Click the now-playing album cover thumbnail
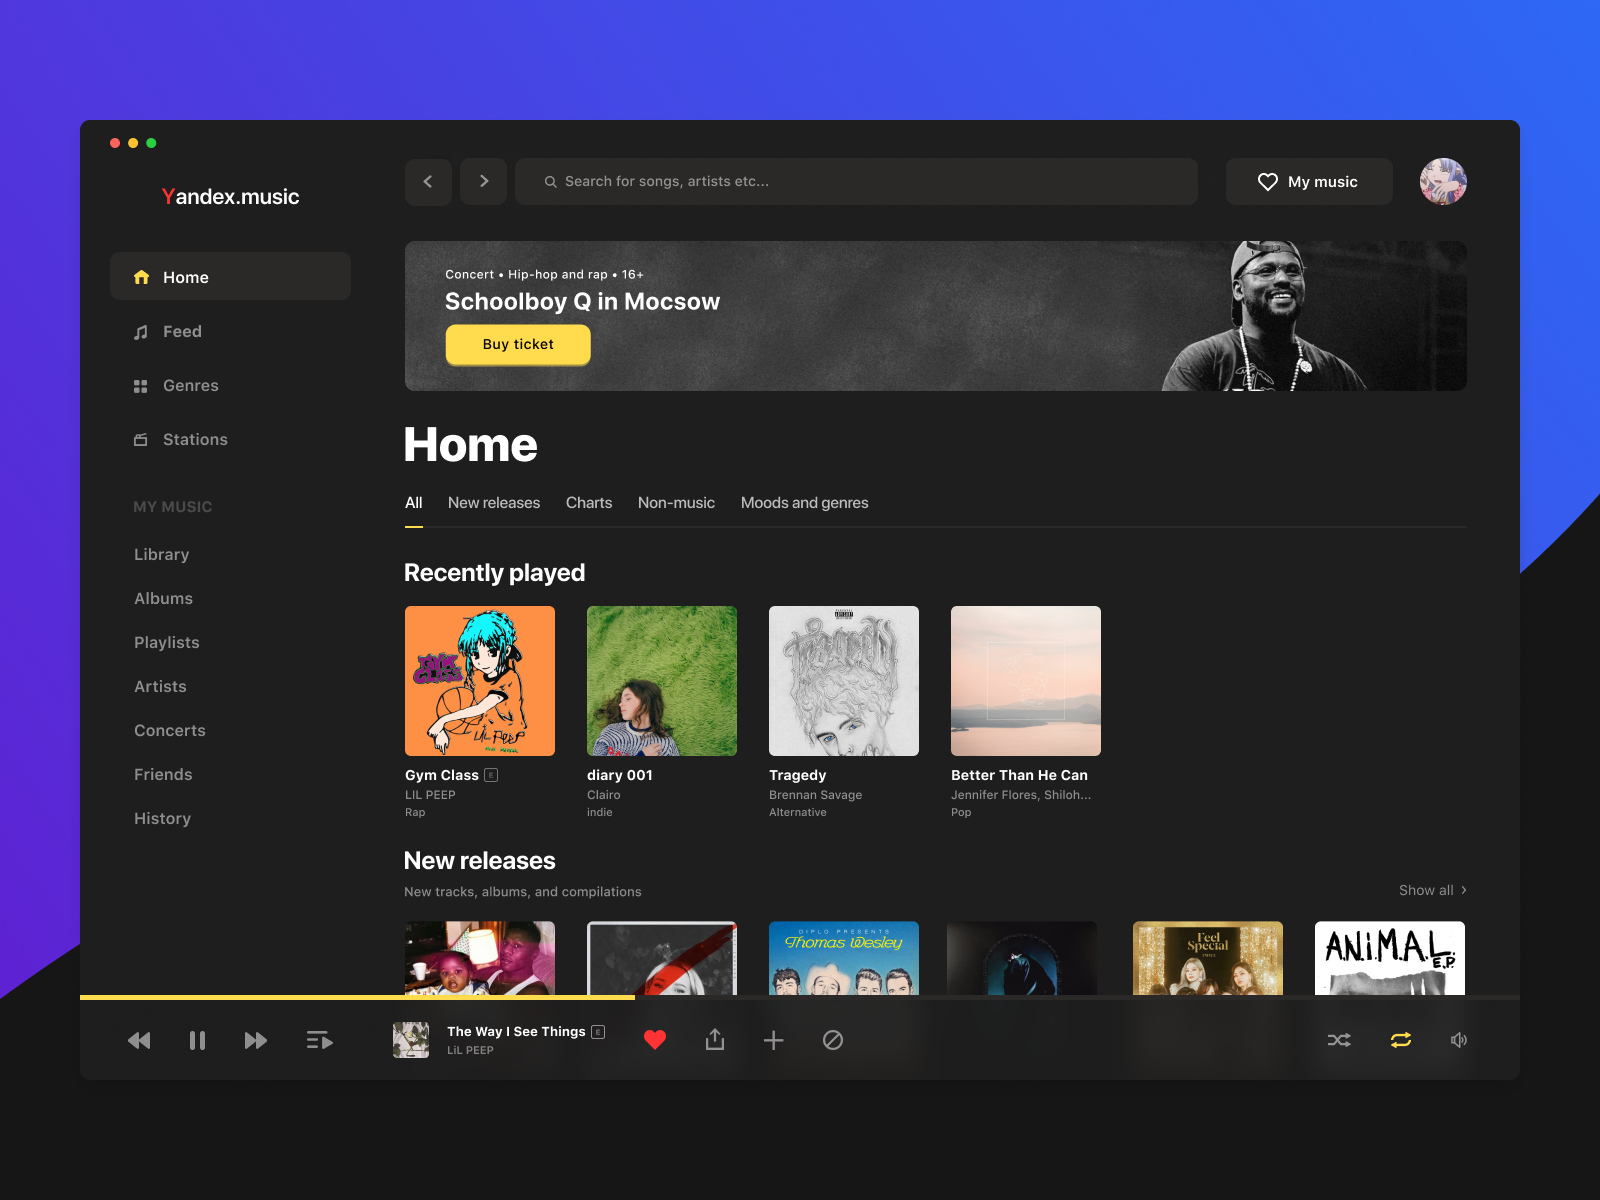The height and width of the screenshot is (1200, 1600). (x=411, y=1040)
